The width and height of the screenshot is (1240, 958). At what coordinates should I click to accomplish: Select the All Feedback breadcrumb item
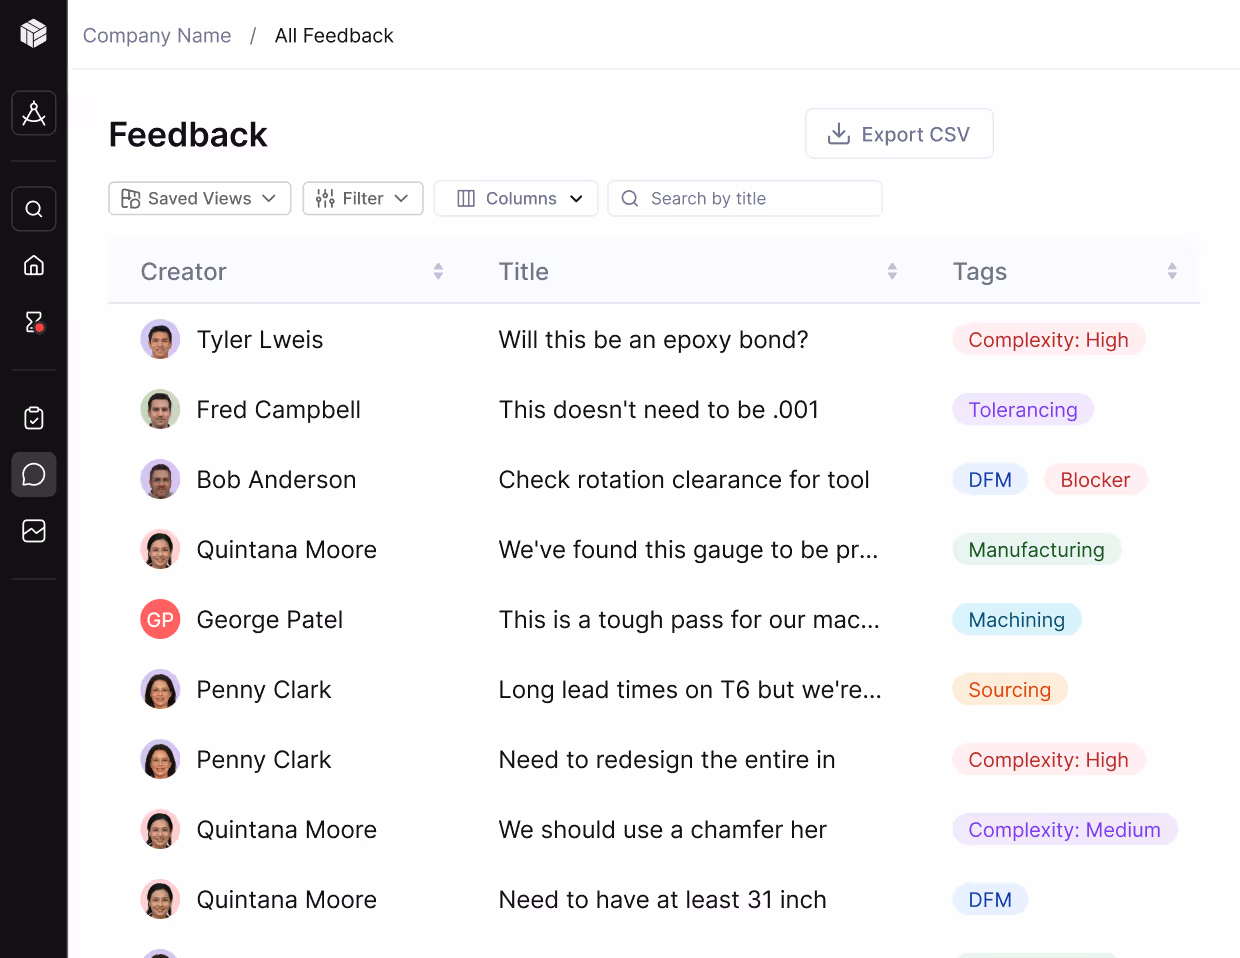[x=334, y=35]
